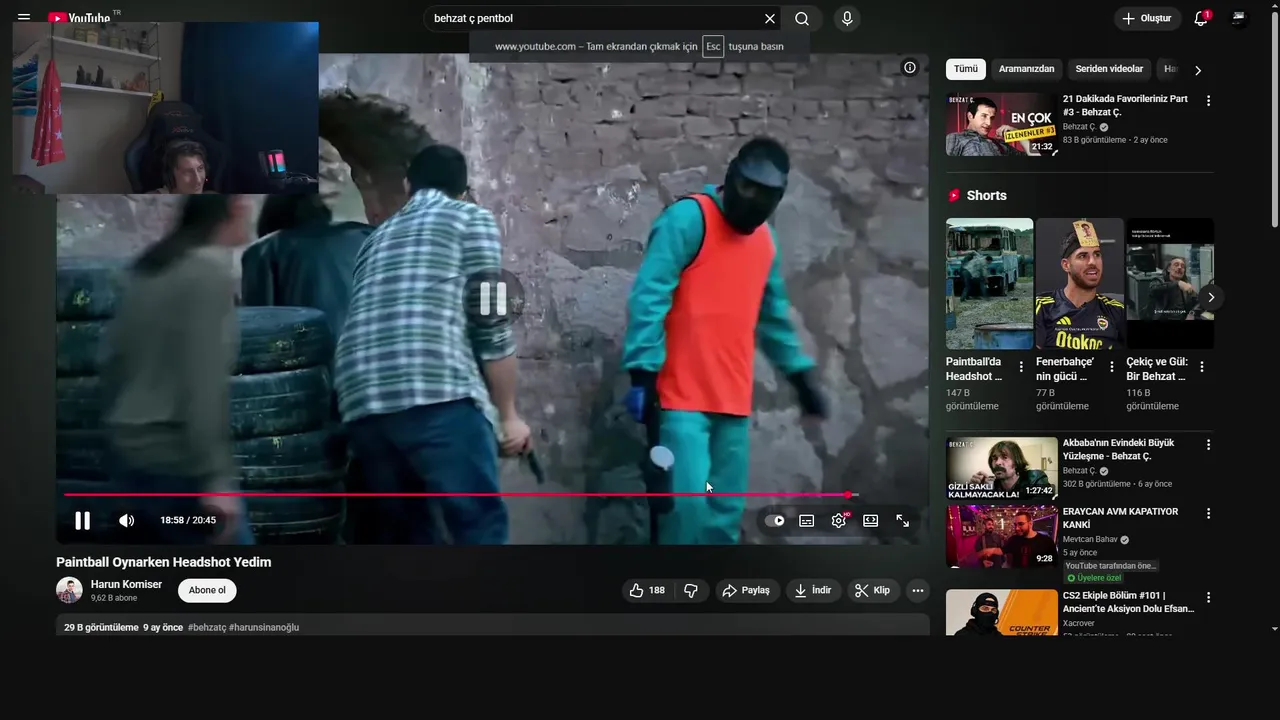Show video info card icon

coord(910,67)
